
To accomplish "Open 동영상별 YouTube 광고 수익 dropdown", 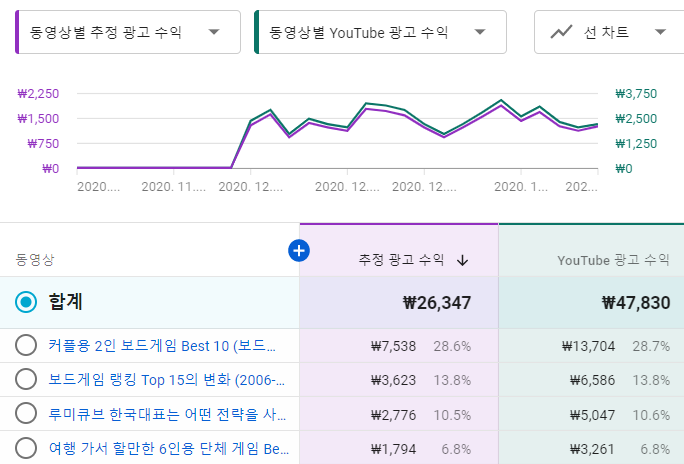I will point(380,32).
